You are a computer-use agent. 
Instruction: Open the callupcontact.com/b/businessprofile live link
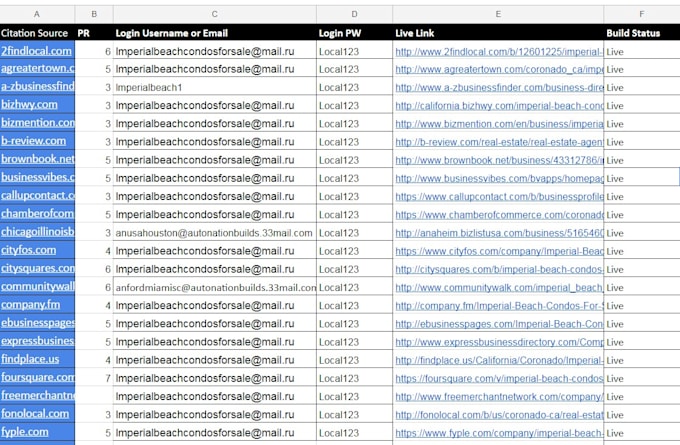[x=499, y=197]
